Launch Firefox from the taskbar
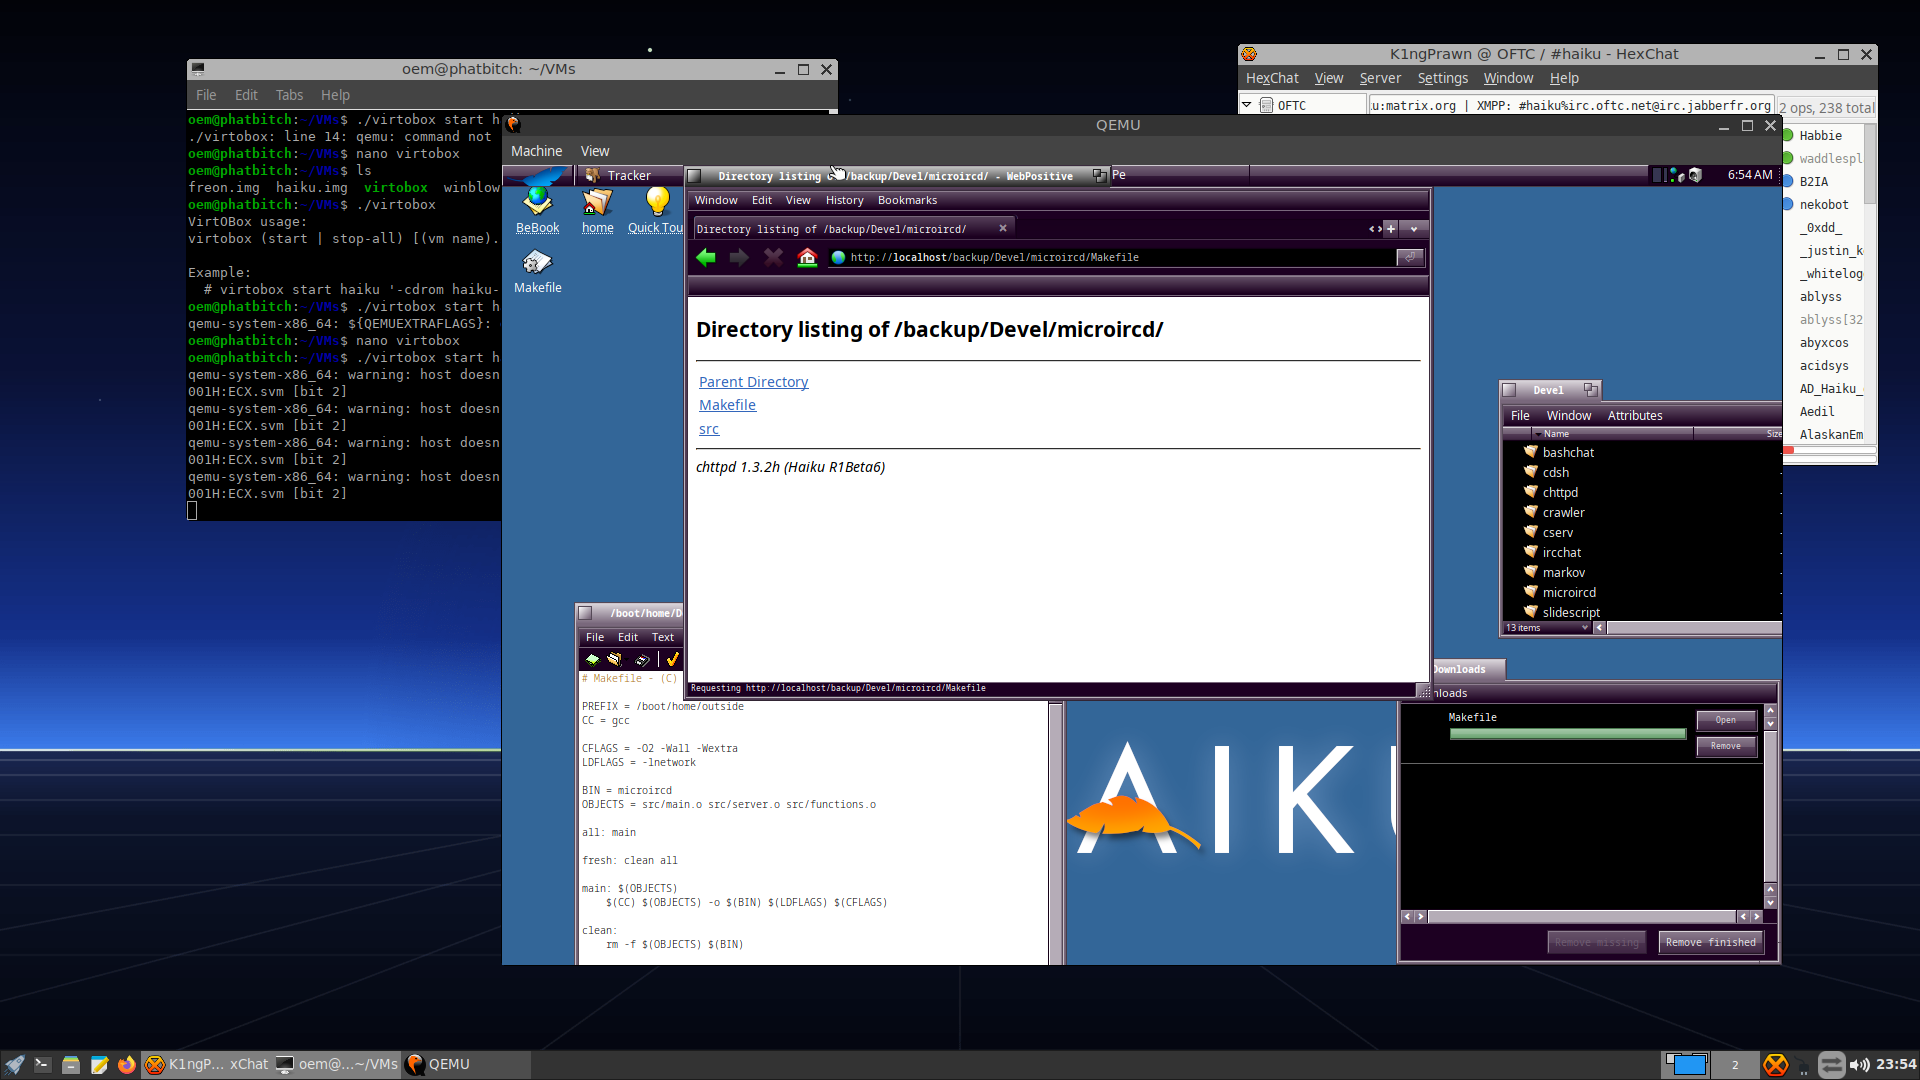This screenshot has width=1920, height=1080. click(126, 1064)
